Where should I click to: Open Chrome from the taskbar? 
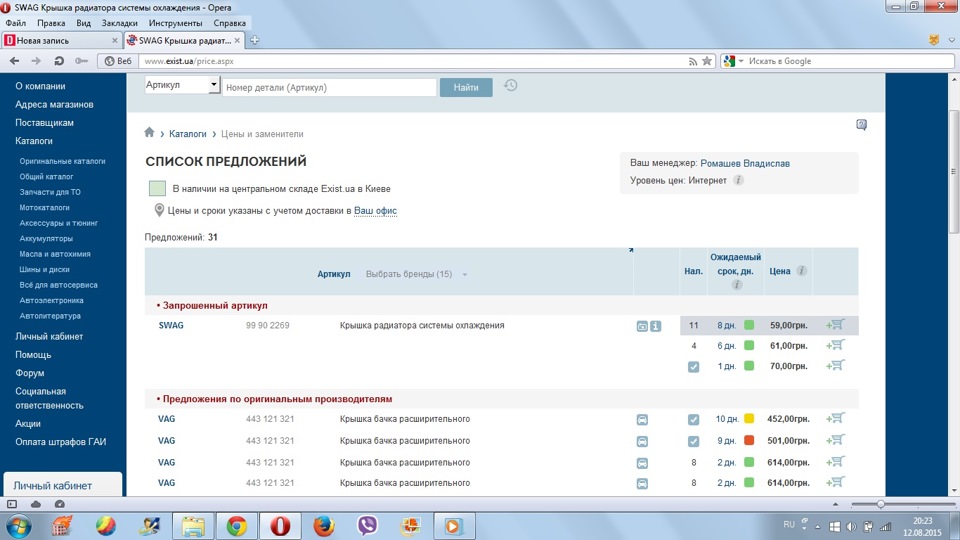click(x=236, y=526)
